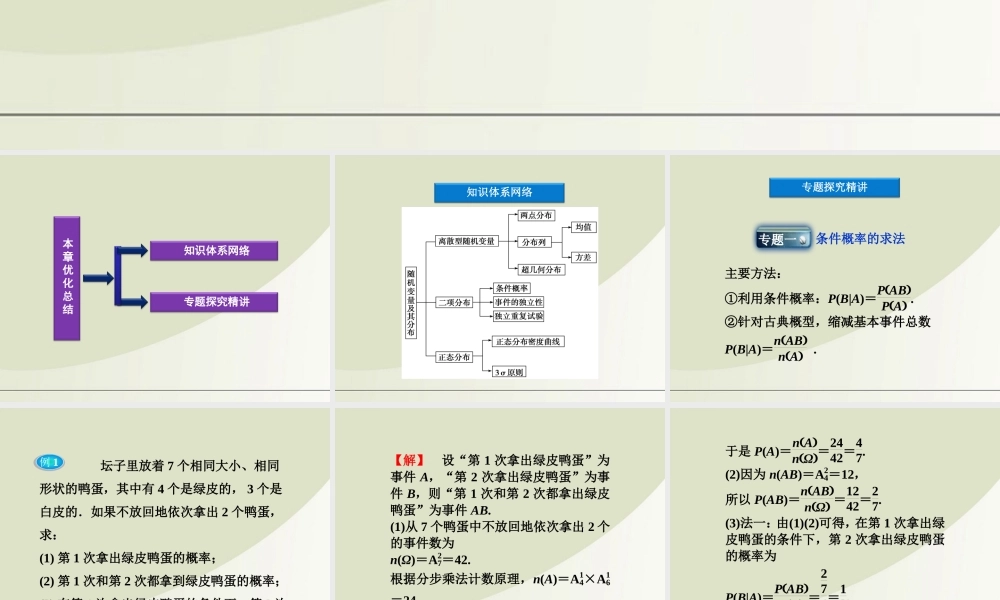Click the red 【解】 label

tap(408, 460)
